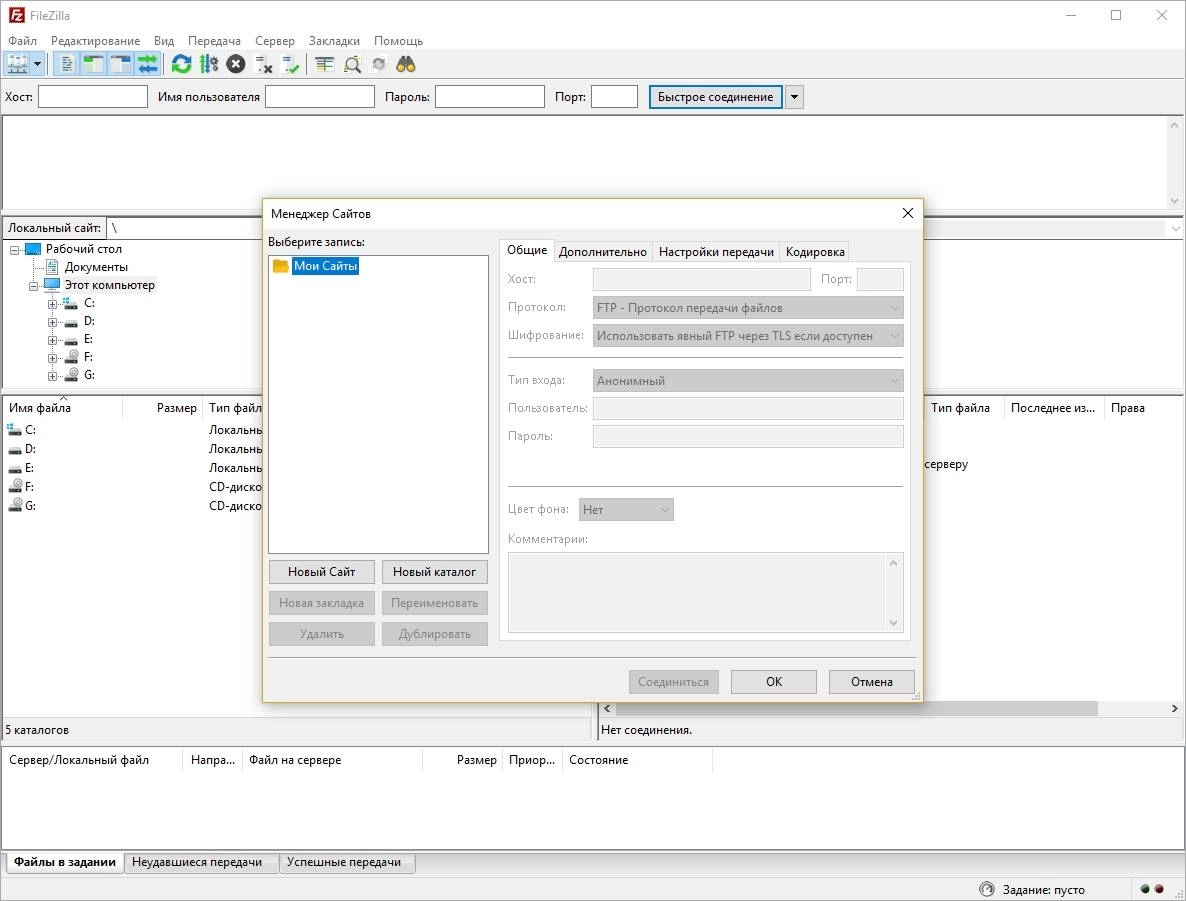Click the Новый Сайт button
The width and height of the screenshot is (1186, 901).
click(321, 572)
